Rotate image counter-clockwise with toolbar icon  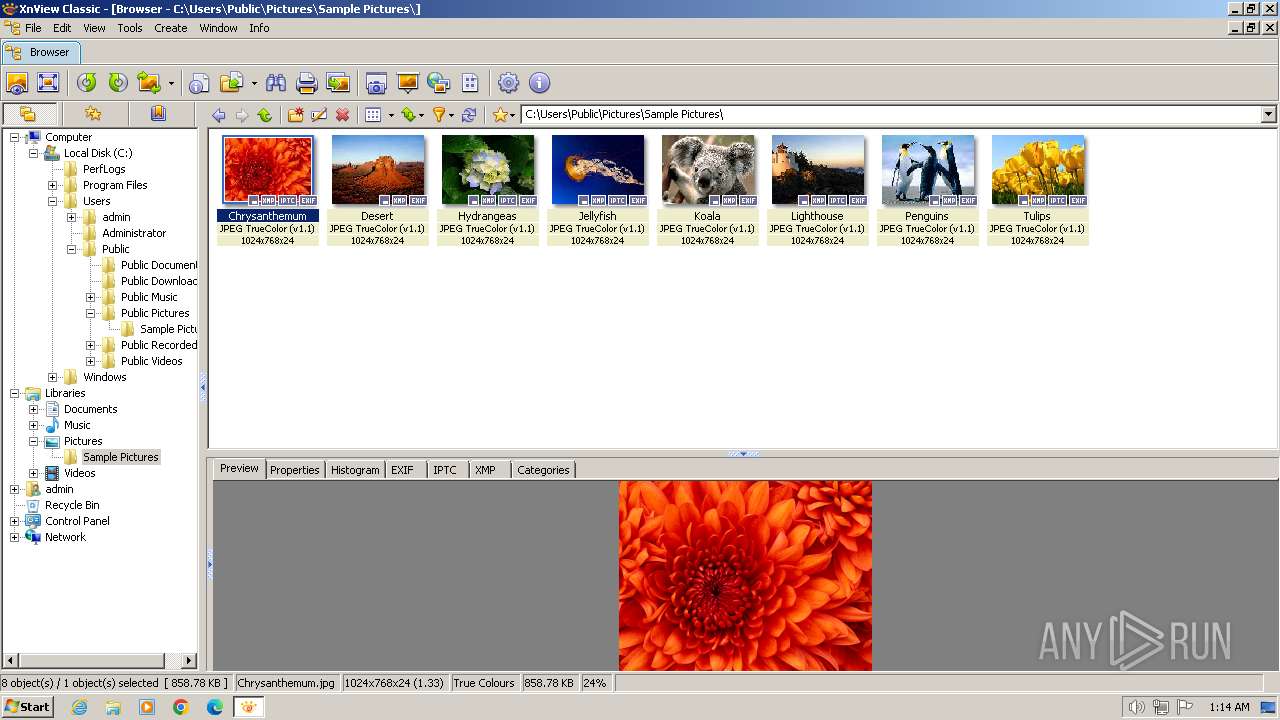(87, 83)
